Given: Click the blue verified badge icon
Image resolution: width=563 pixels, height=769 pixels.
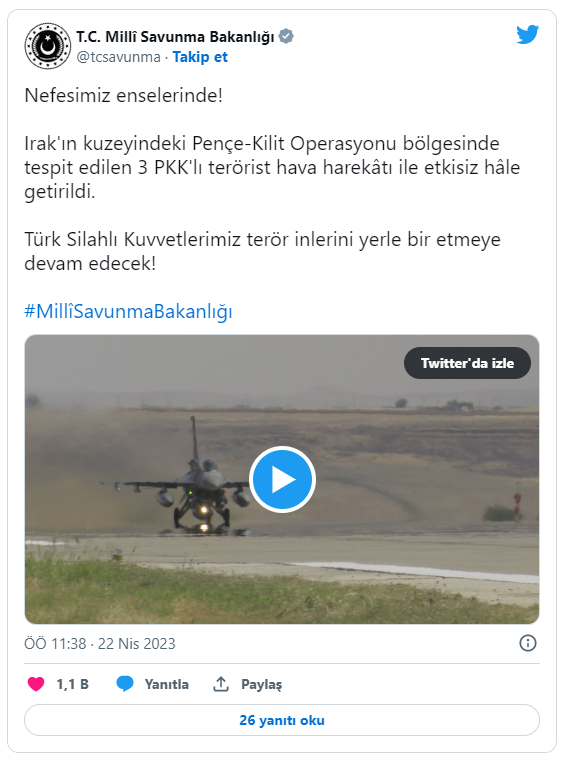Looking at the screenshot, I should tap(286, 36).
